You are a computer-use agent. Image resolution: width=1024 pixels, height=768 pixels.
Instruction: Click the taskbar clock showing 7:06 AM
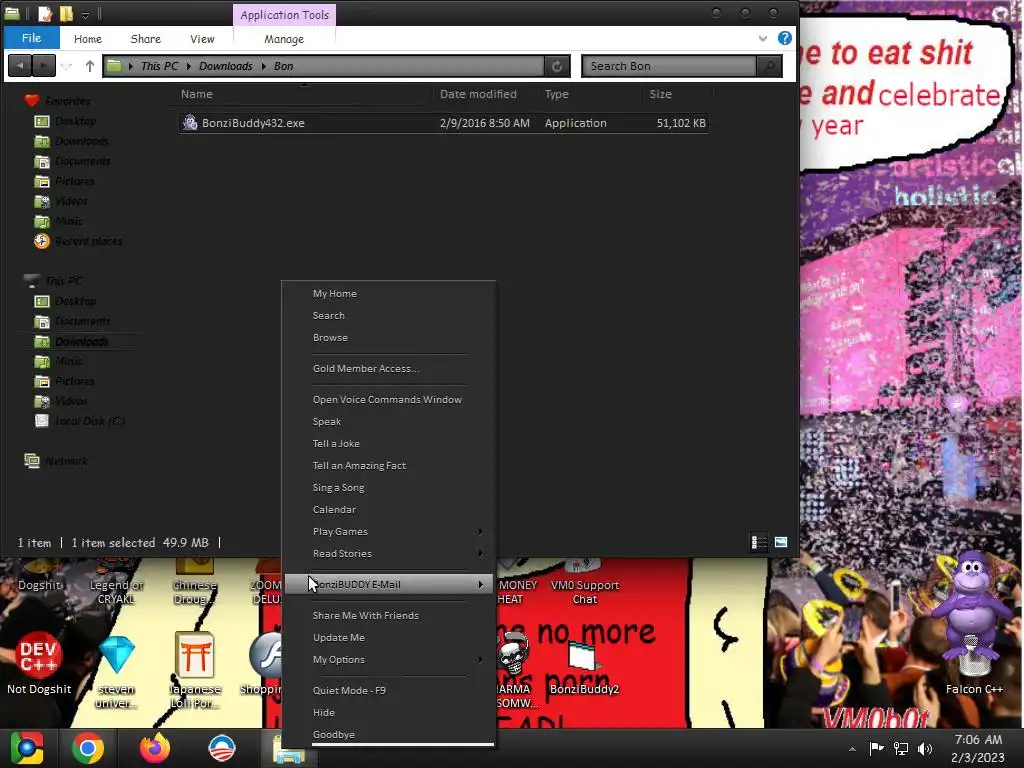(x=978, y=748)
